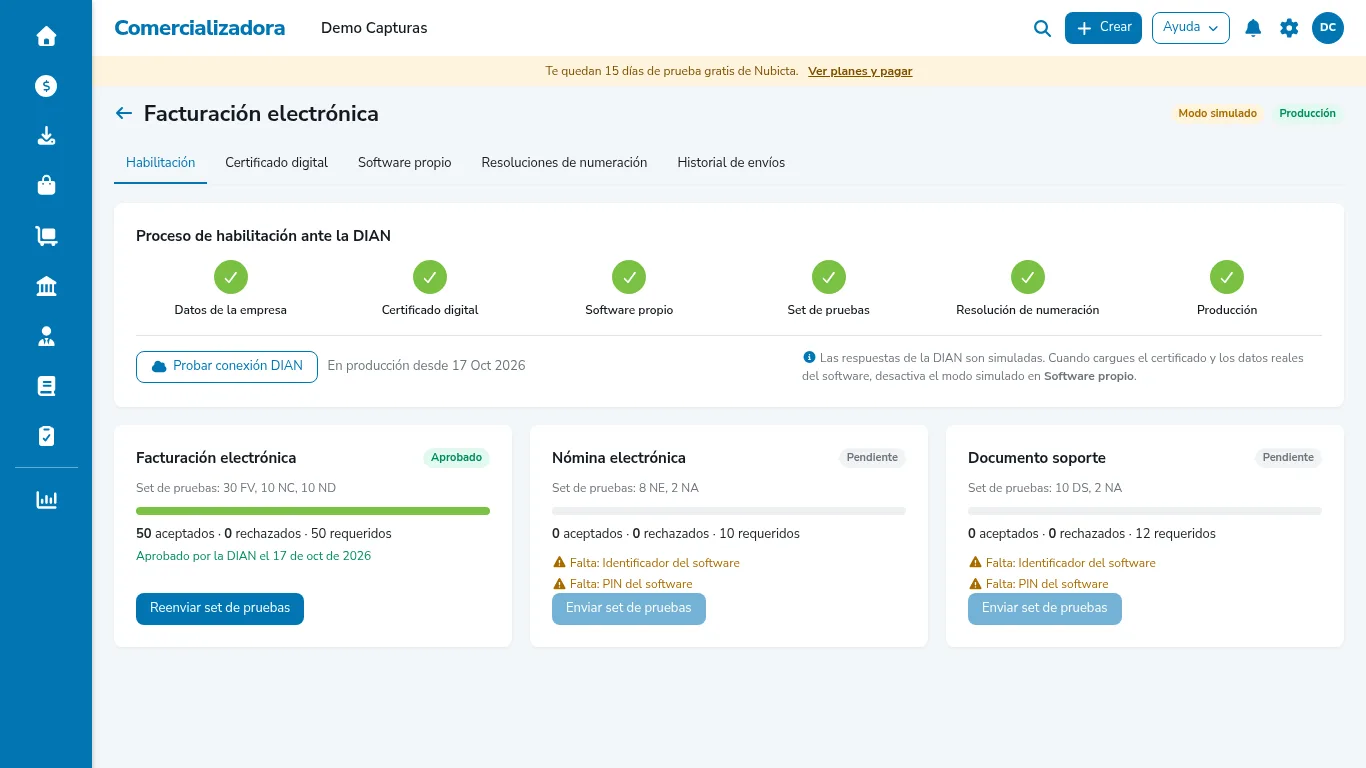Screen dimensions: 1366x768
Task: Click Reenviar set de pruebas button
Action: [x=220, y=608]
